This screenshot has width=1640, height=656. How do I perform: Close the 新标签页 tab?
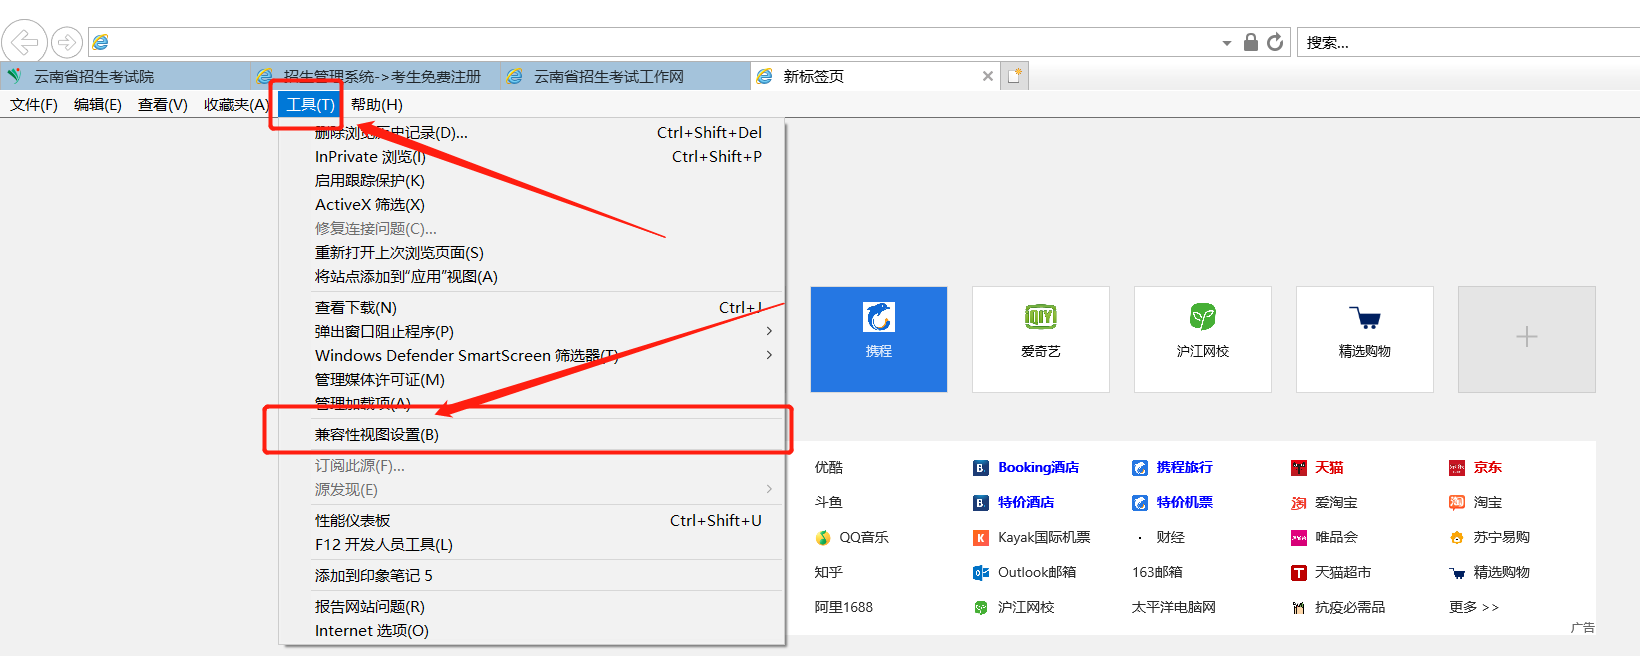(x=988, y=76)
